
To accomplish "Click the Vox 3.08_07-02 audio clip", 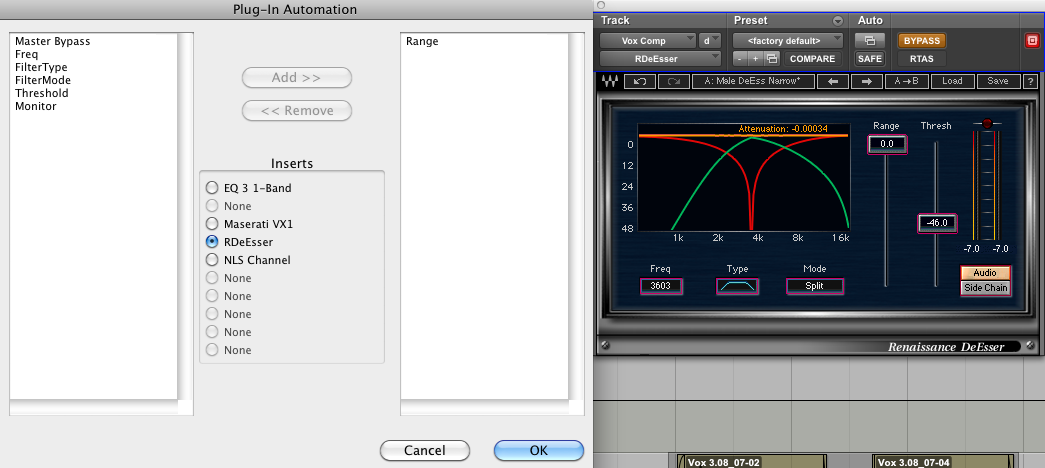I will click(752, 461).
